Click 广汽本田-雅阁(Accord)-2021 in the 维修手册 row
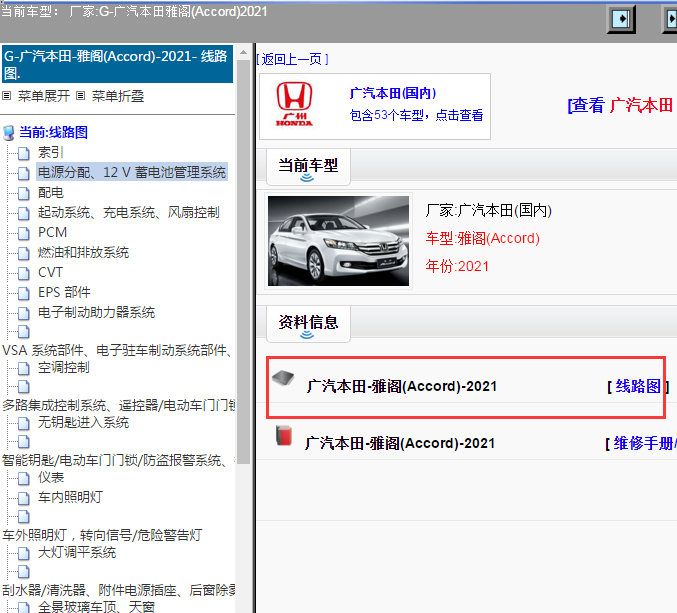Viewport: 677px width, 613px height. [400, 443]
